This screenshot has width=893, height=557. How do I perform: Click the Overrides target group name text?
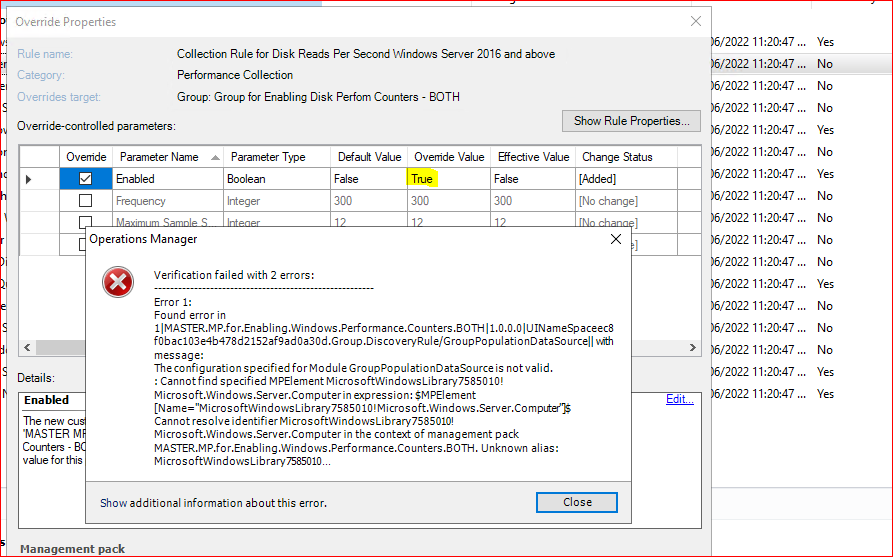(318, 97)
